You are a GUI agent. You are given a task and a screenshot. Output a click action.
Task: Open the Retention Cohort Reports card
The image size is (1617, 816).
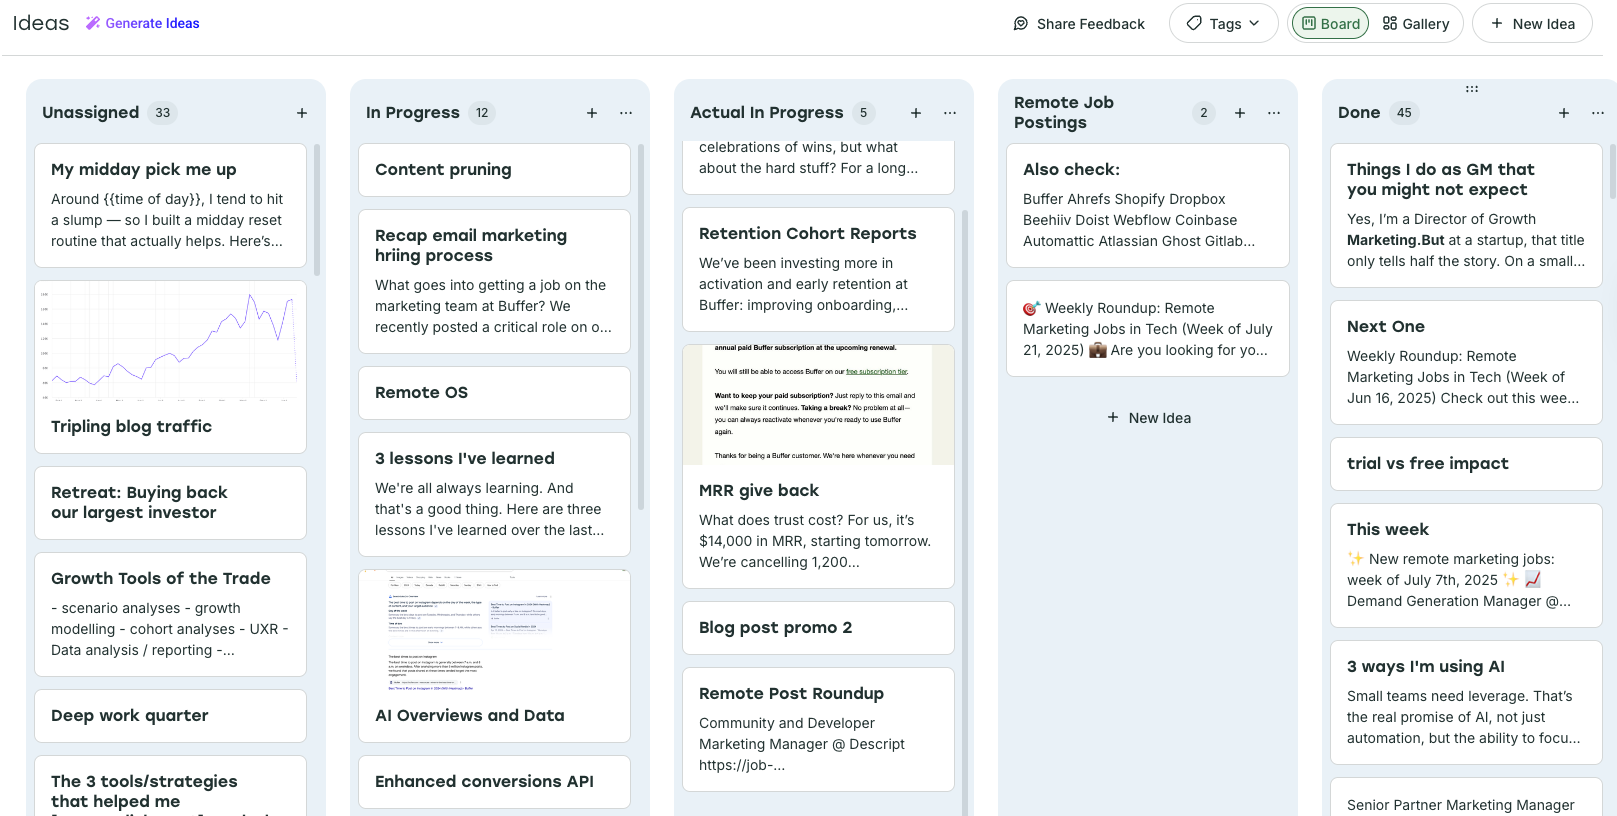pyautogui.click(x=818, y=269)
